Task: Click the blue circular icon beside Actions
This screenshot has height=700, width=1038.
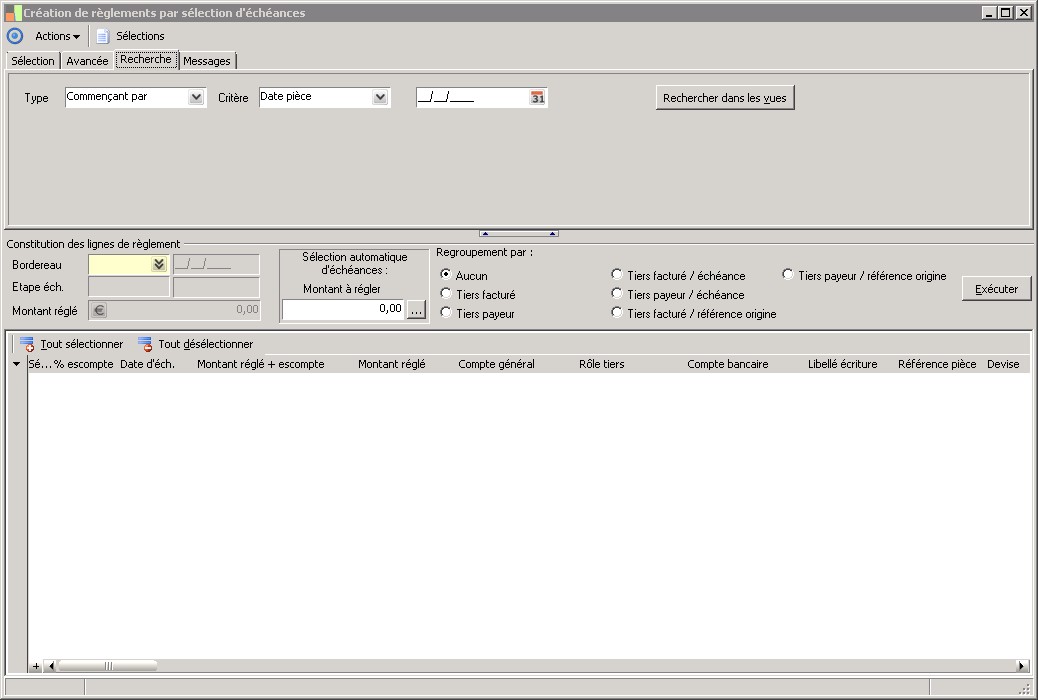Action: (15, 36)
